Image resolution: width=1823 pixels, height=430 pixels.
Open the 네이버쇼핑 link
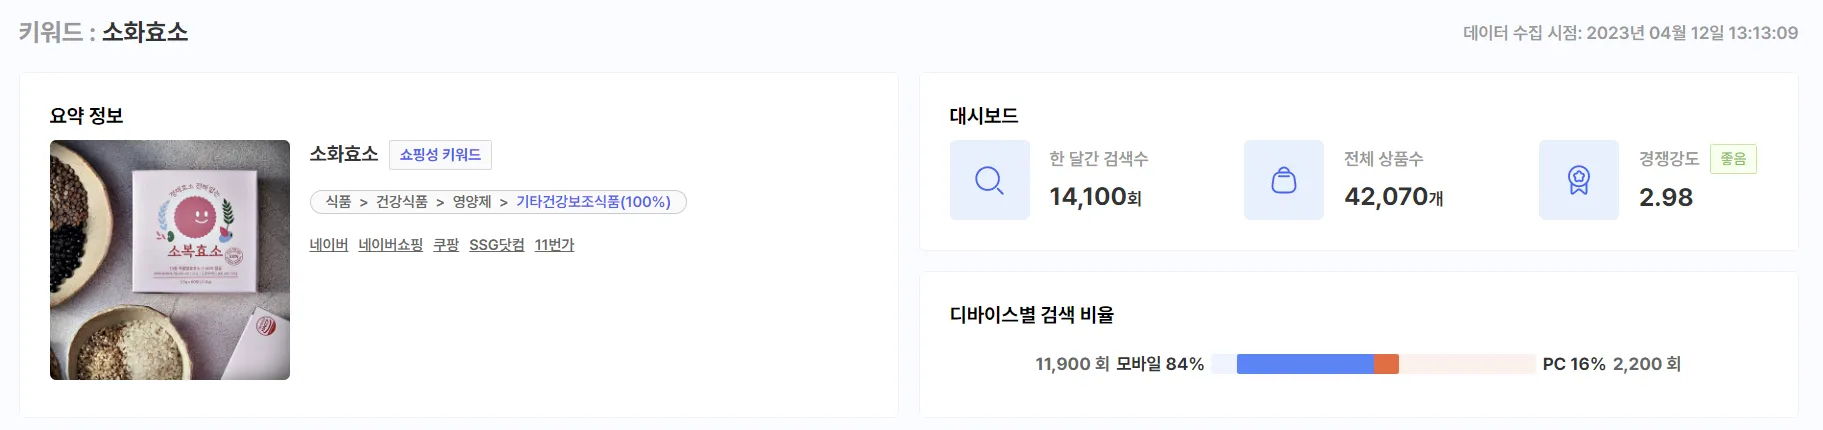tap(391, 245)
